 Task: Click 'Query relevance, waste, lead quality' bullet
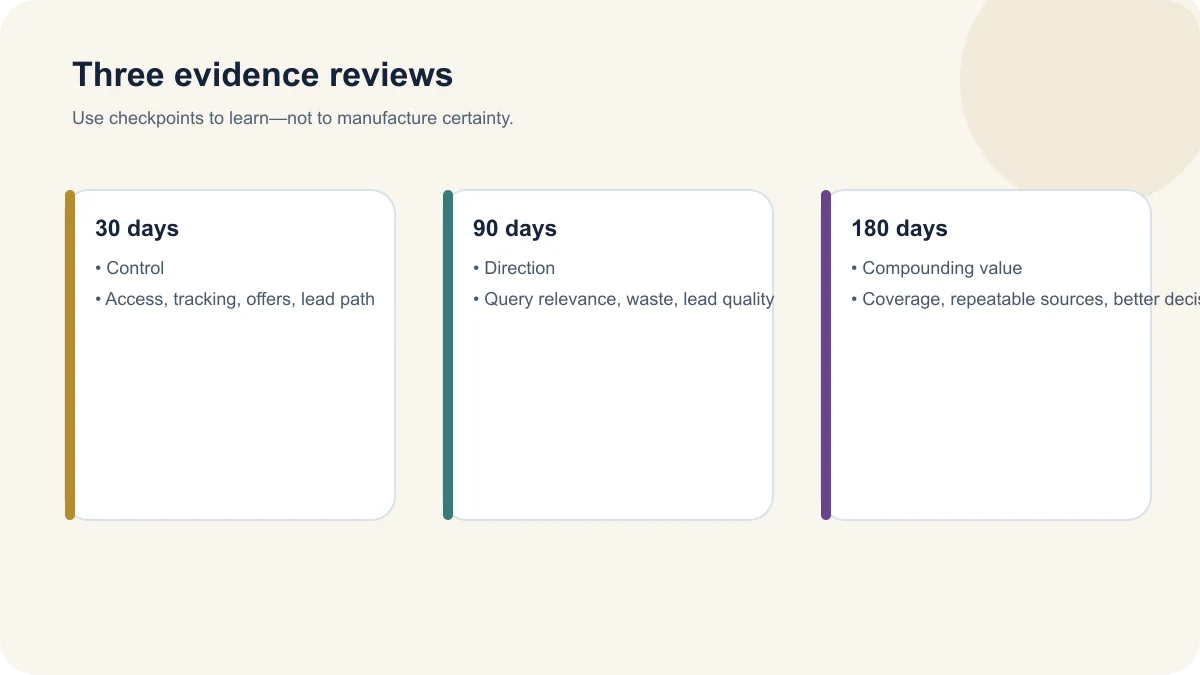click(x=623, y=299)
